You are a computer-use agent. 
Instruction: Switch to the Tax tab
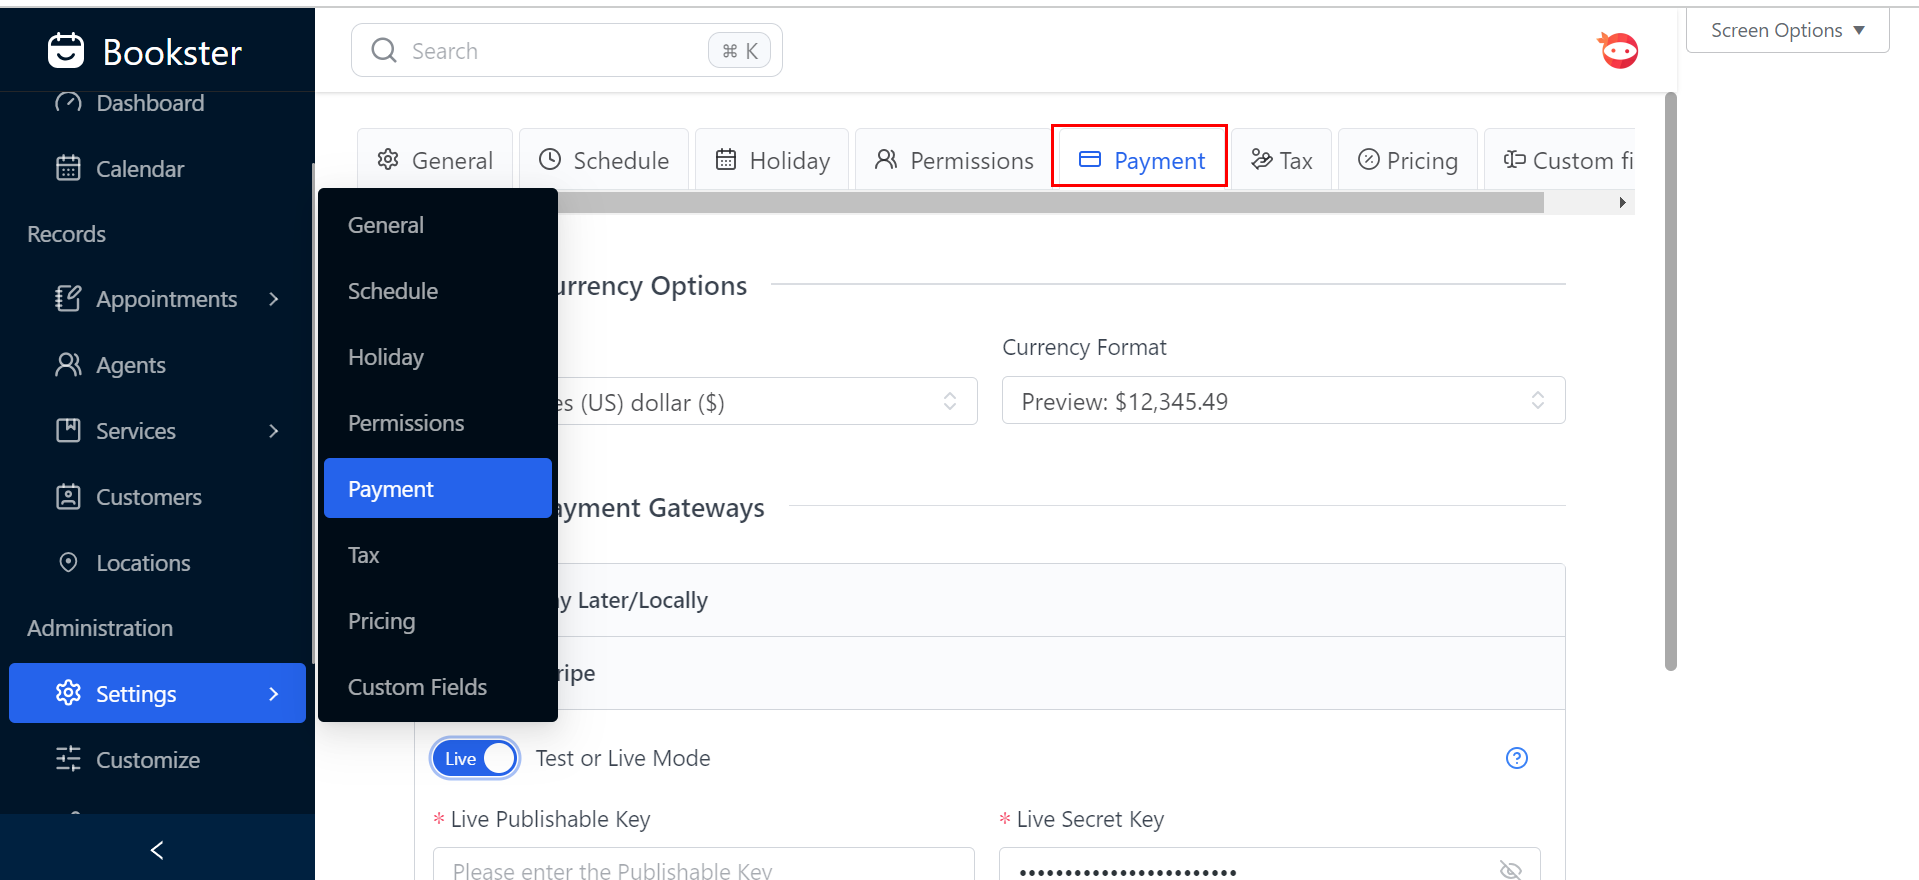1281,160
